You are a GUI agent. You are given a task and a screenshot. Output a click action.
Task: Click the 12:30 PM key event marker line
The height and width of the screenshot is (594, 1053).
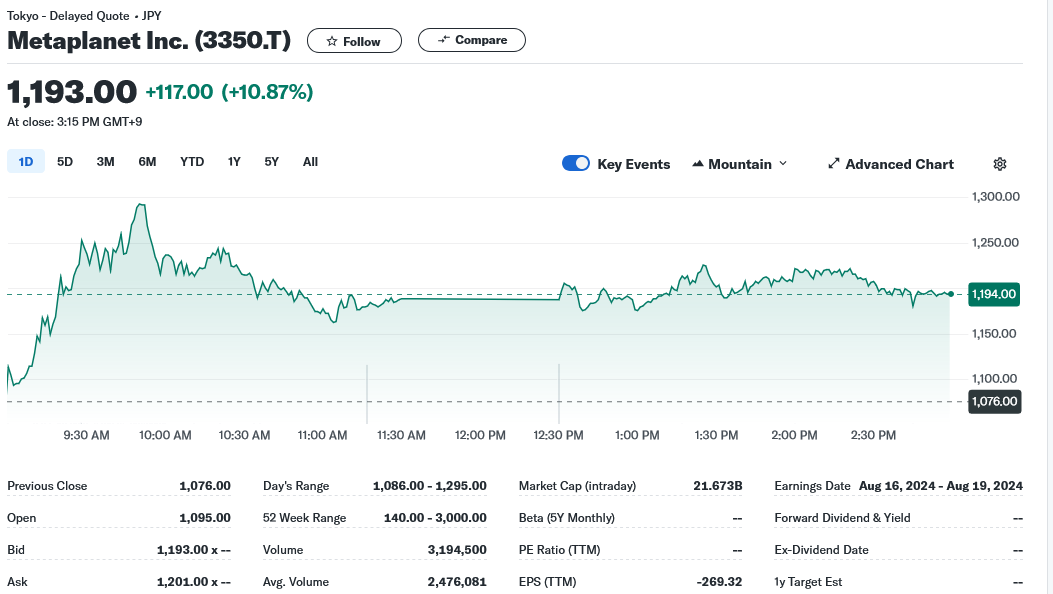pos(559,394)
